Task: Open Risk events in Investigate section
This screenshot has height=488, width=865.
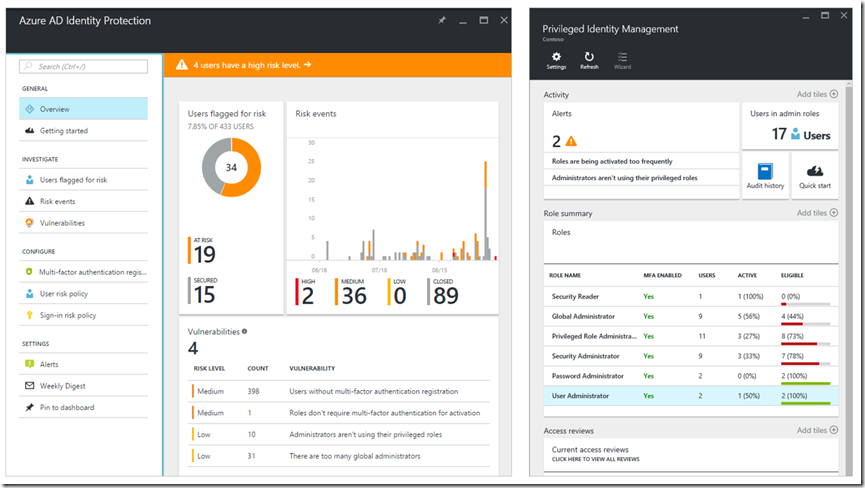Action: click(x=83, y=201)
